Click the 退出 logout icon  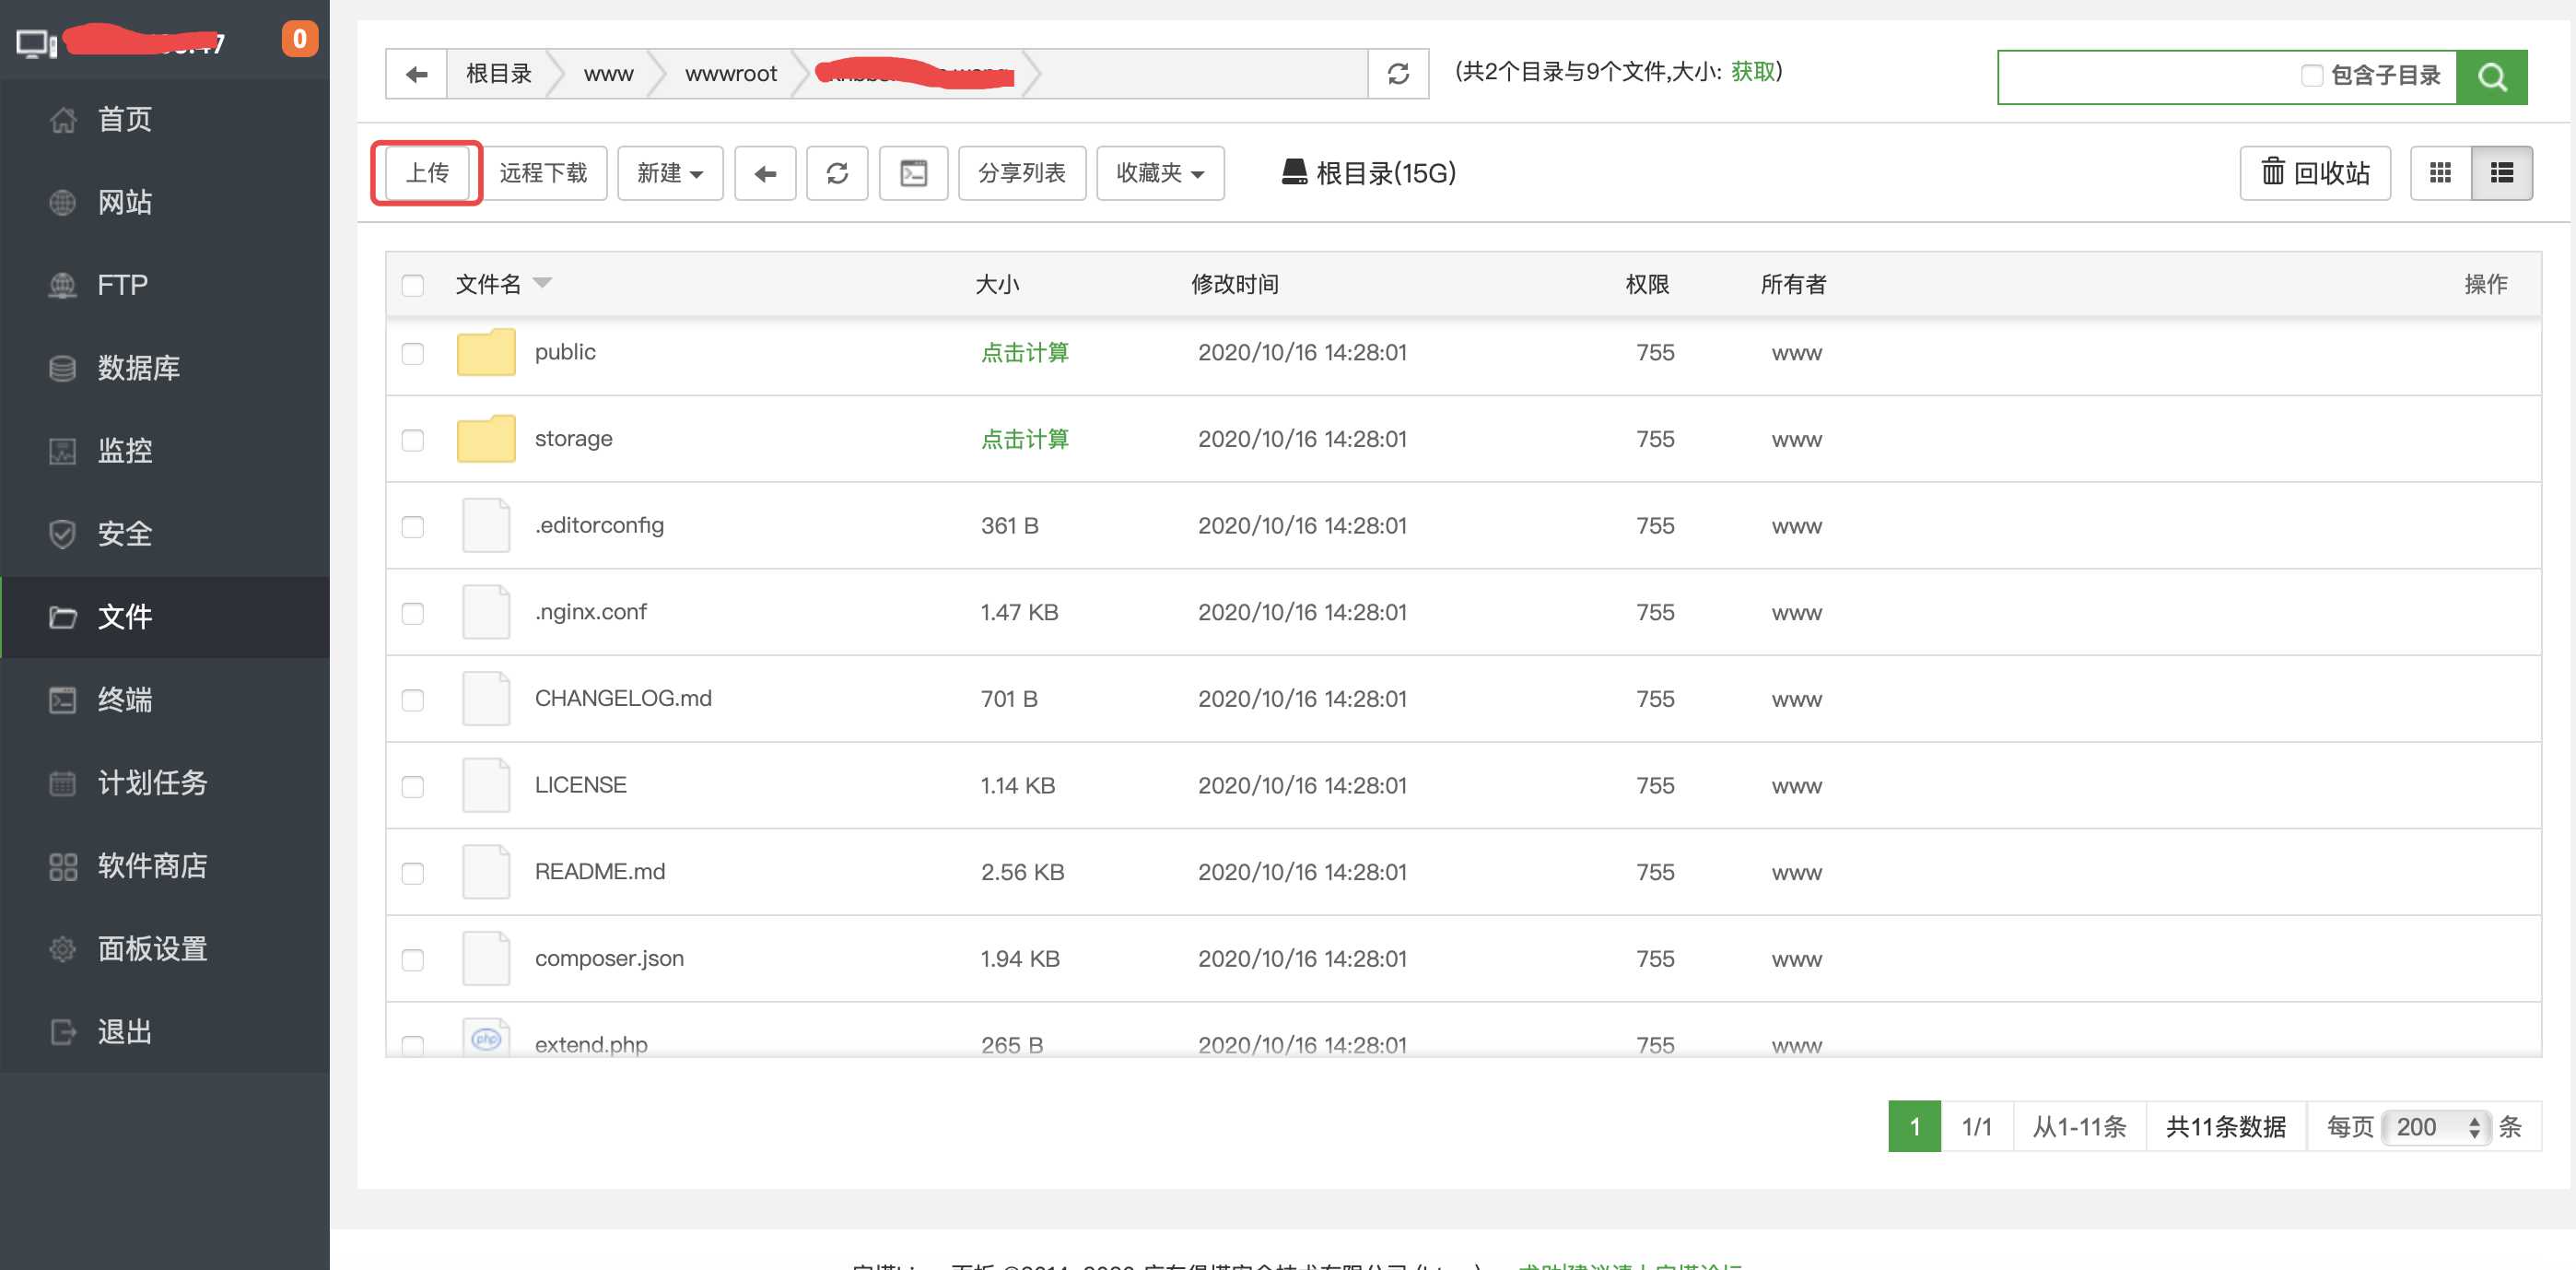pyautogui.click(x=62, y=1032)
